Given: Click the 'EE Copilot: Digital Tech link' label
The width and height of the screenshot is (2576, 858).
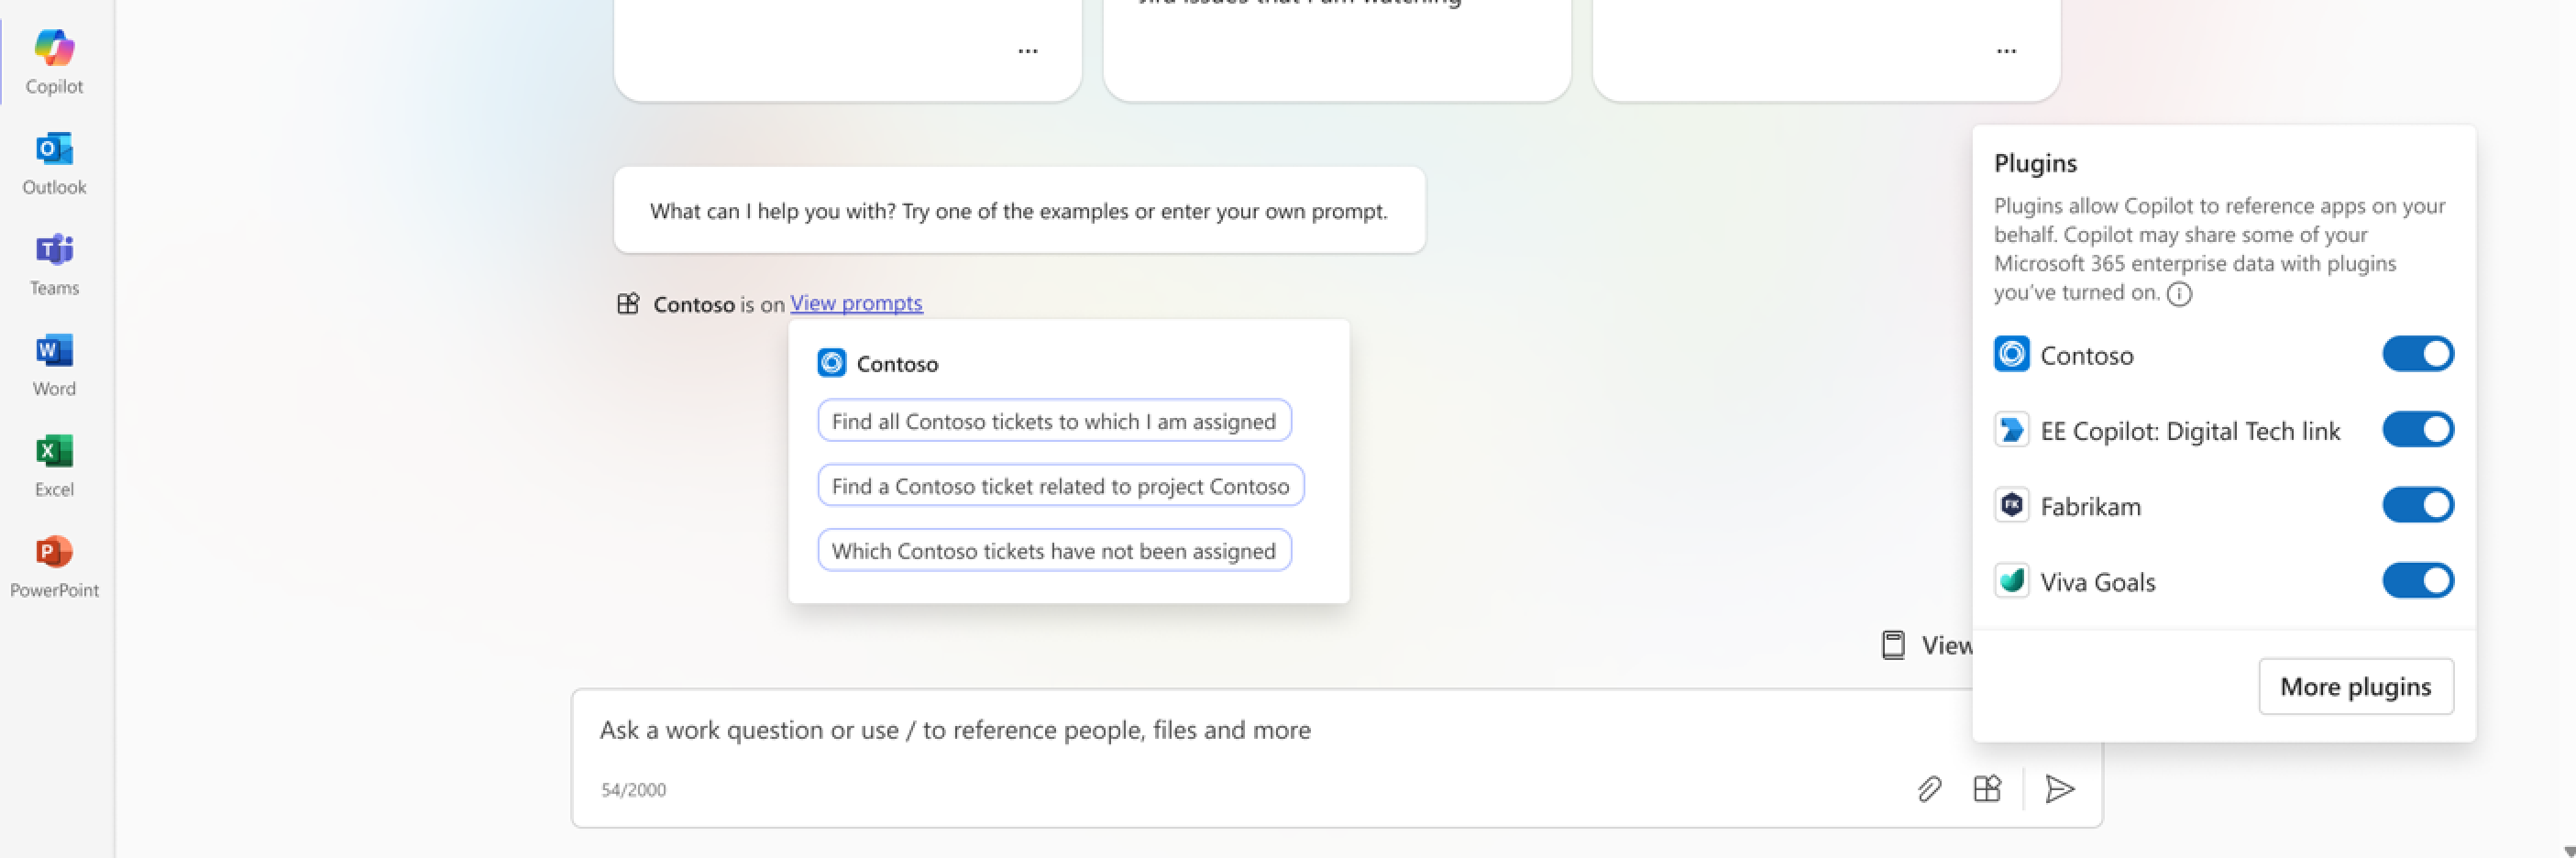Looking at the screenshot, I should tap(2190, 431).
